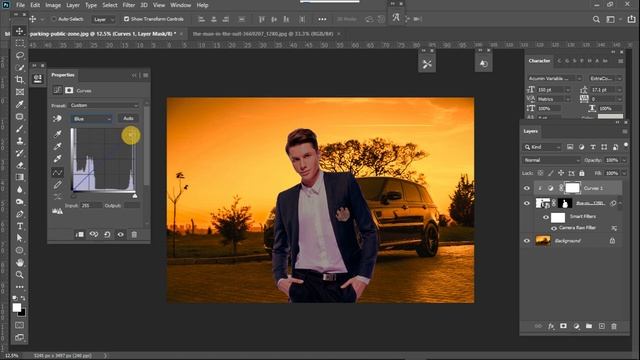Hide the smart object man layer
The height and width of the screenshot is (360, 640).
click(x=527, y=203)
